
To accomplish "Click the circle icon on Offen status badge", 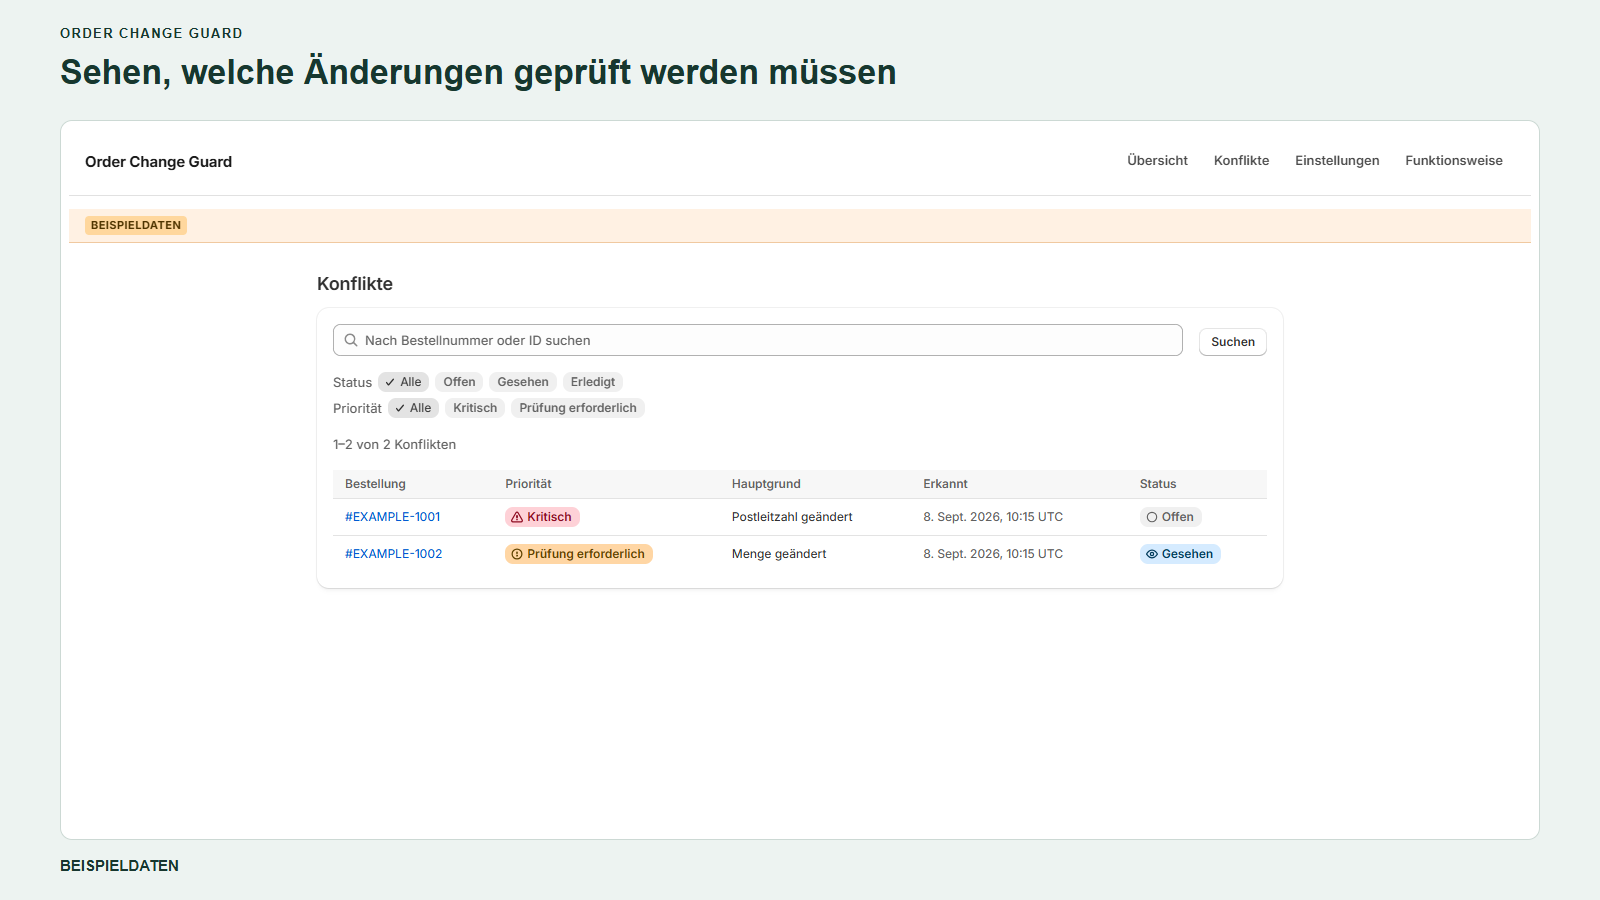I will click(x=1152, y=517).
